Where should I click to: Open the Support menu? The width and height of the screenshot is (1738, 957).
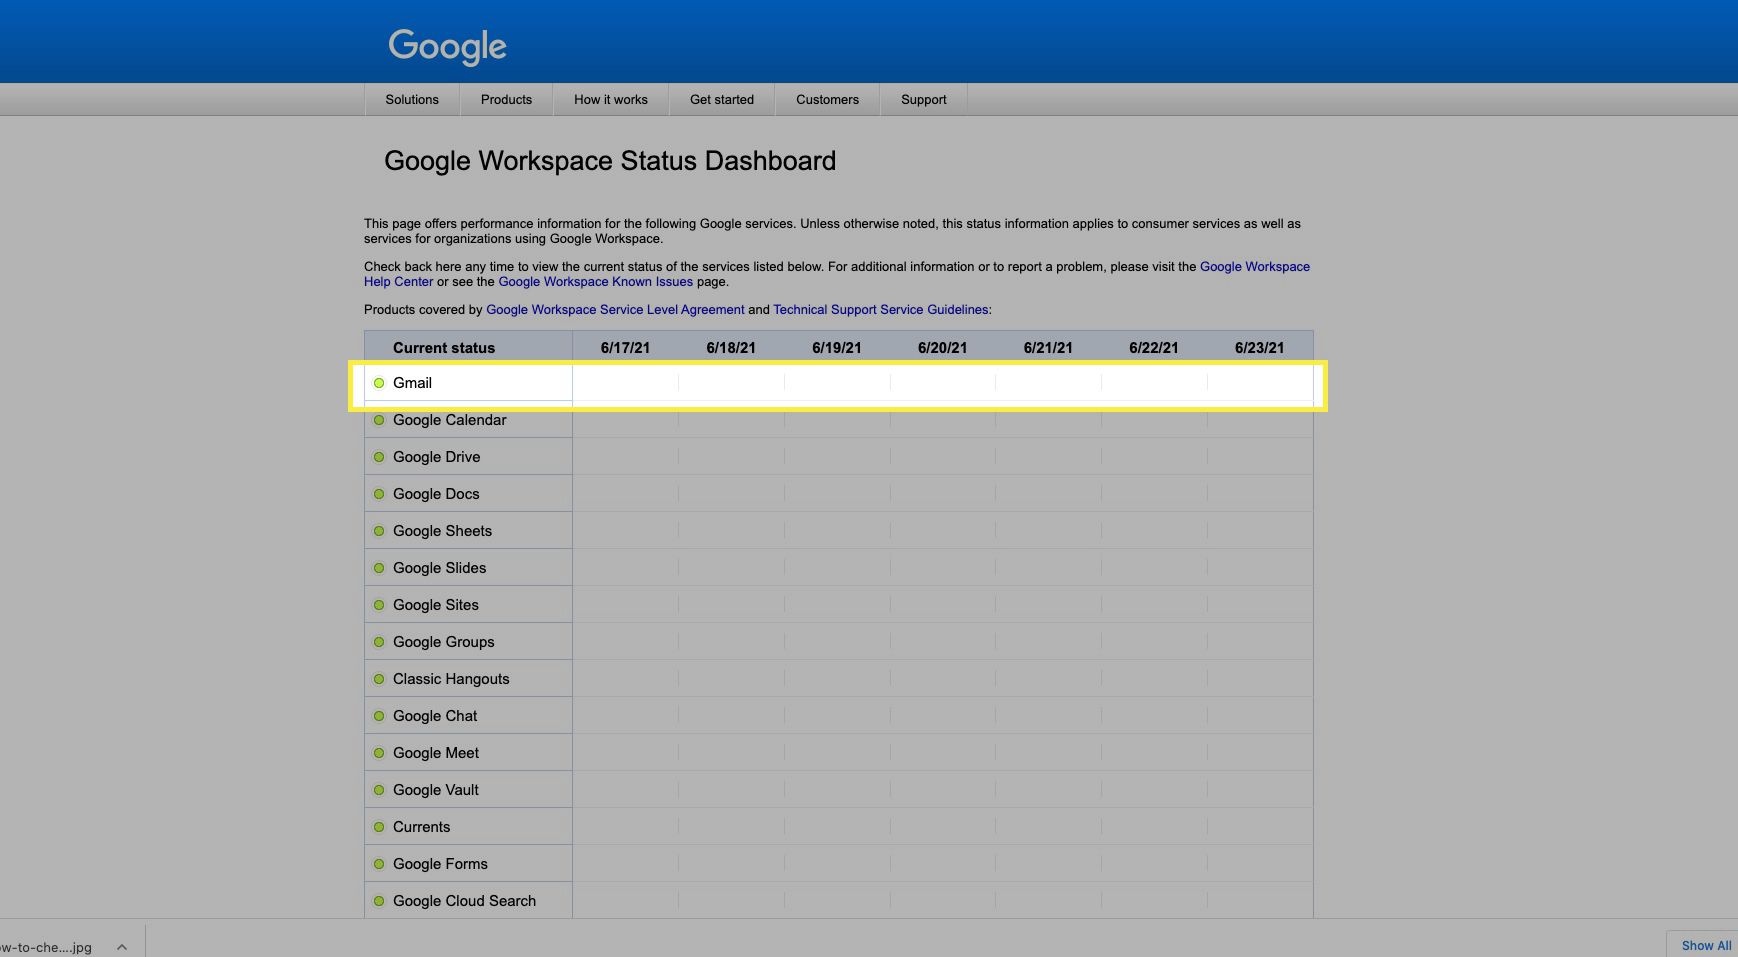(924, 100)
